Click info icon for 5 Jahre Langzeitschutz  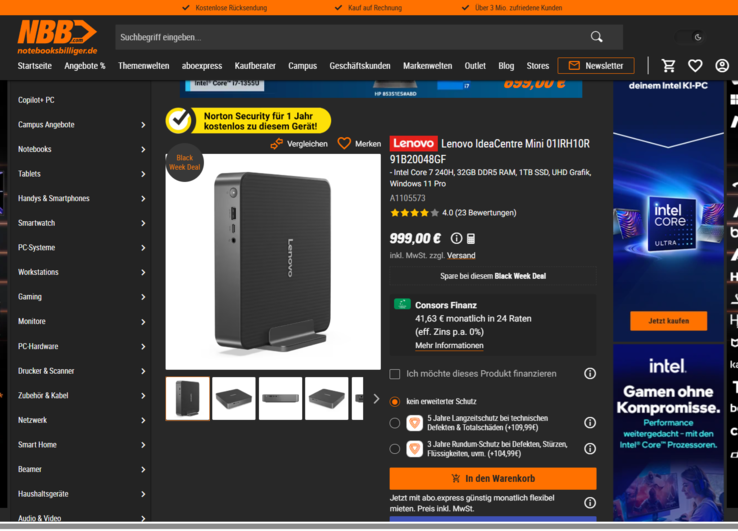click(590, 423)
